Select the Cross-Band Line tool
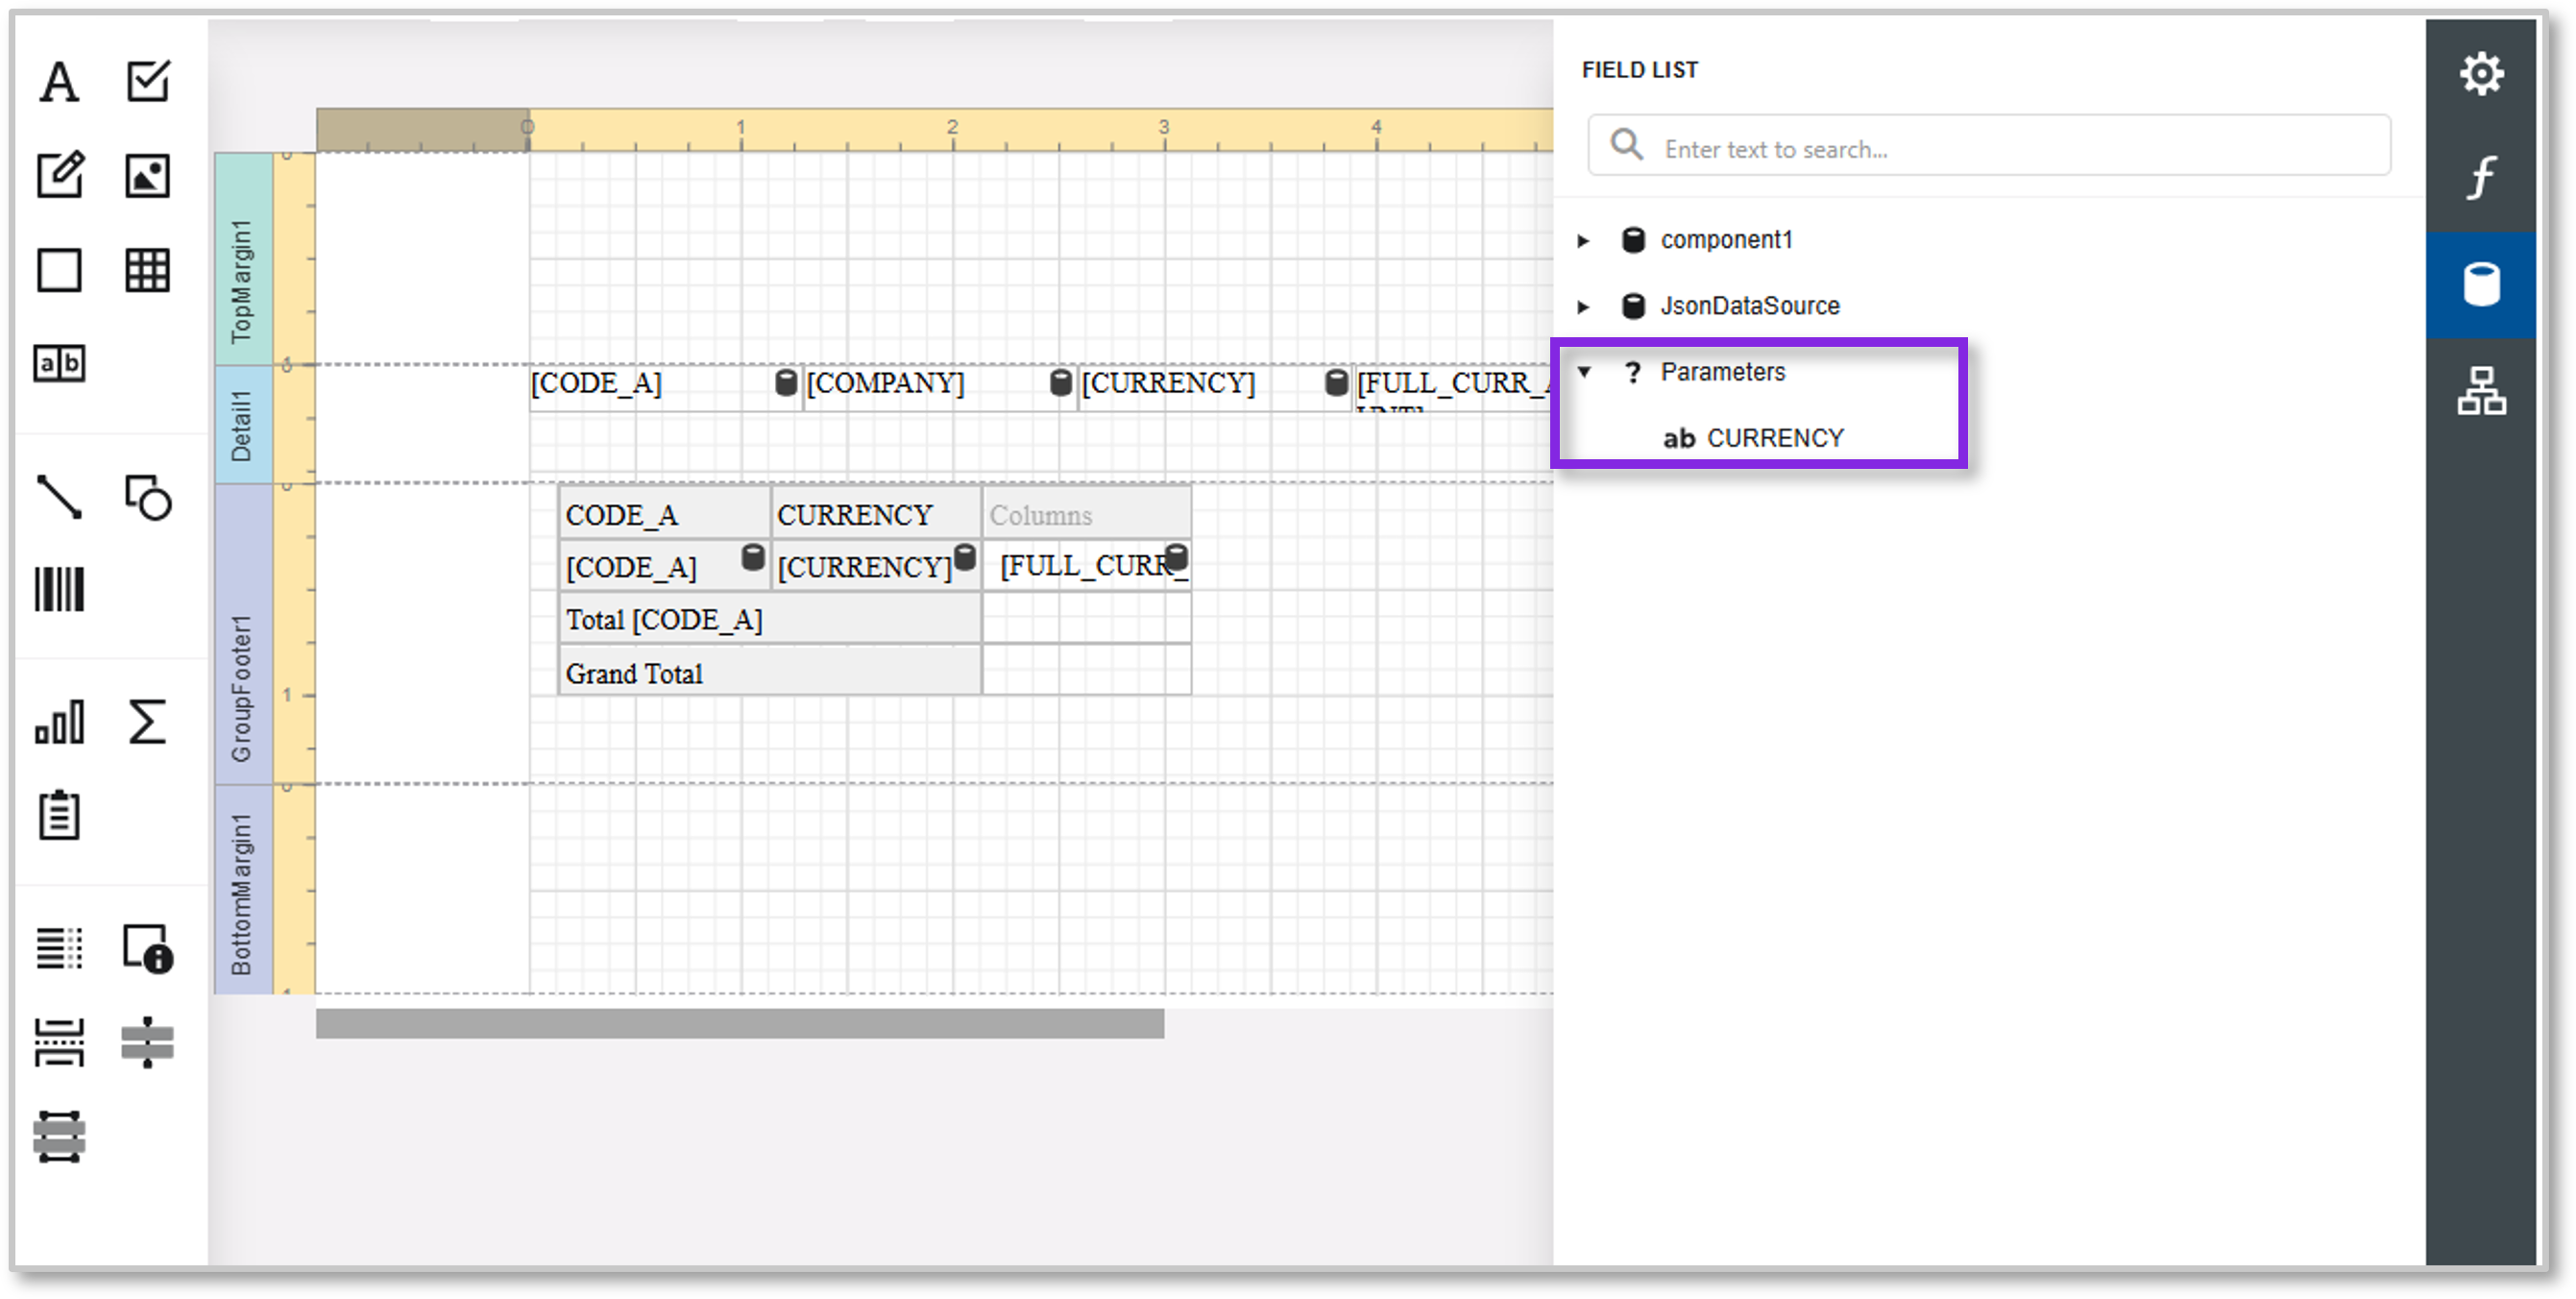This screenshot has width=2576, height=1299. (x=148, y=1042)
